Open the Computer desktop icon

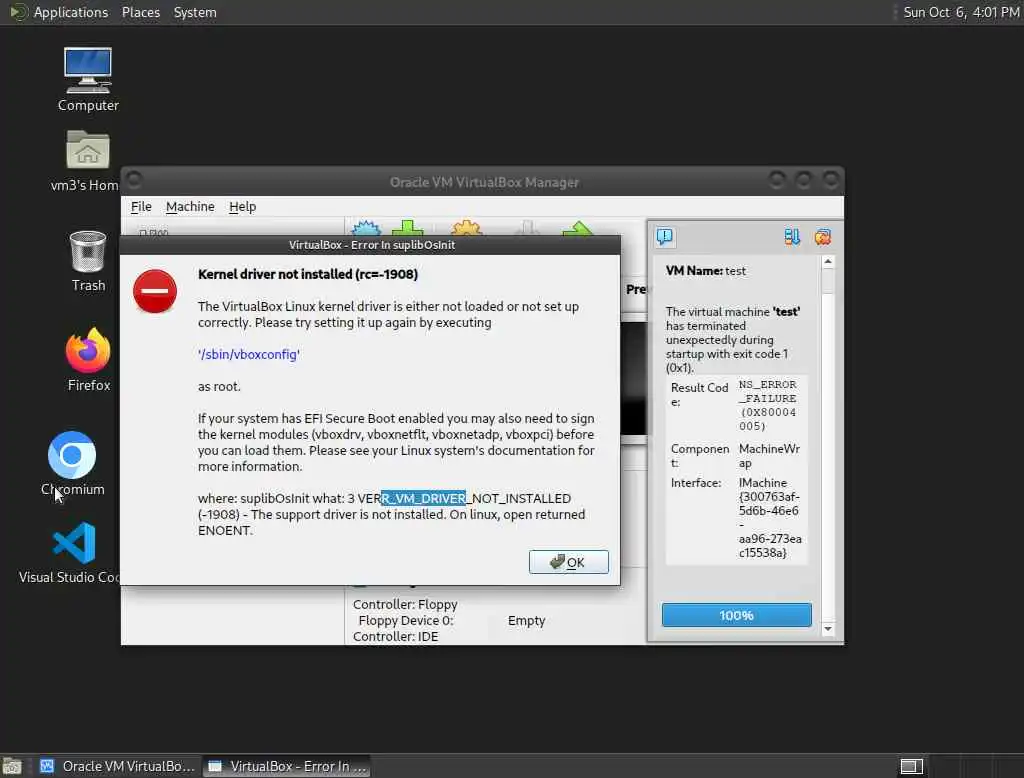(x=88, y=80)
